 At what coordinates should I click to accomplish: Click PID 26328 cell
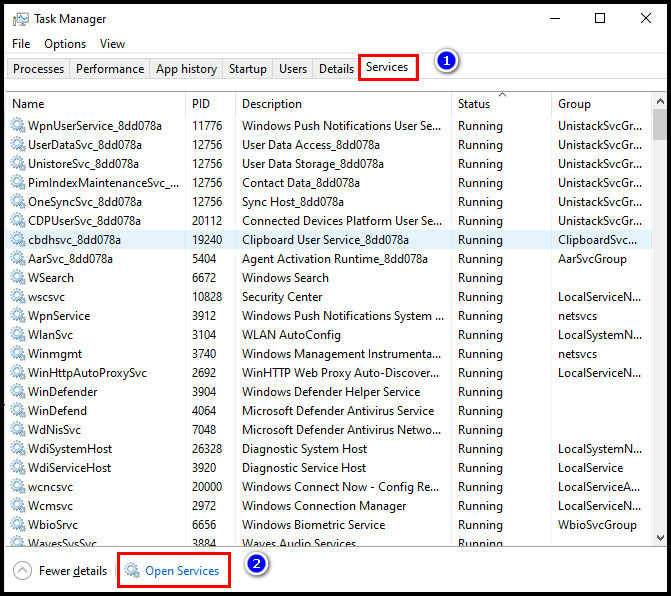click(x=207, y=449)
